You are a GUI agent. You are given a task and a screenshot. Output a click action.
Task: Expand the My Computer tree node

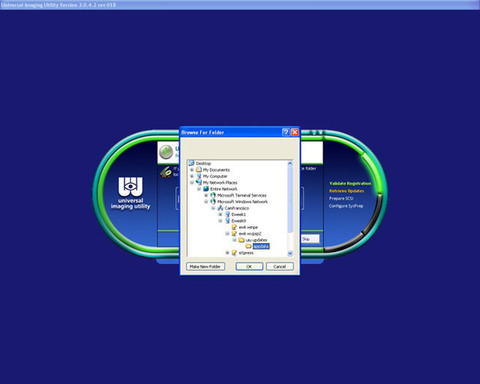pos(192,176)
